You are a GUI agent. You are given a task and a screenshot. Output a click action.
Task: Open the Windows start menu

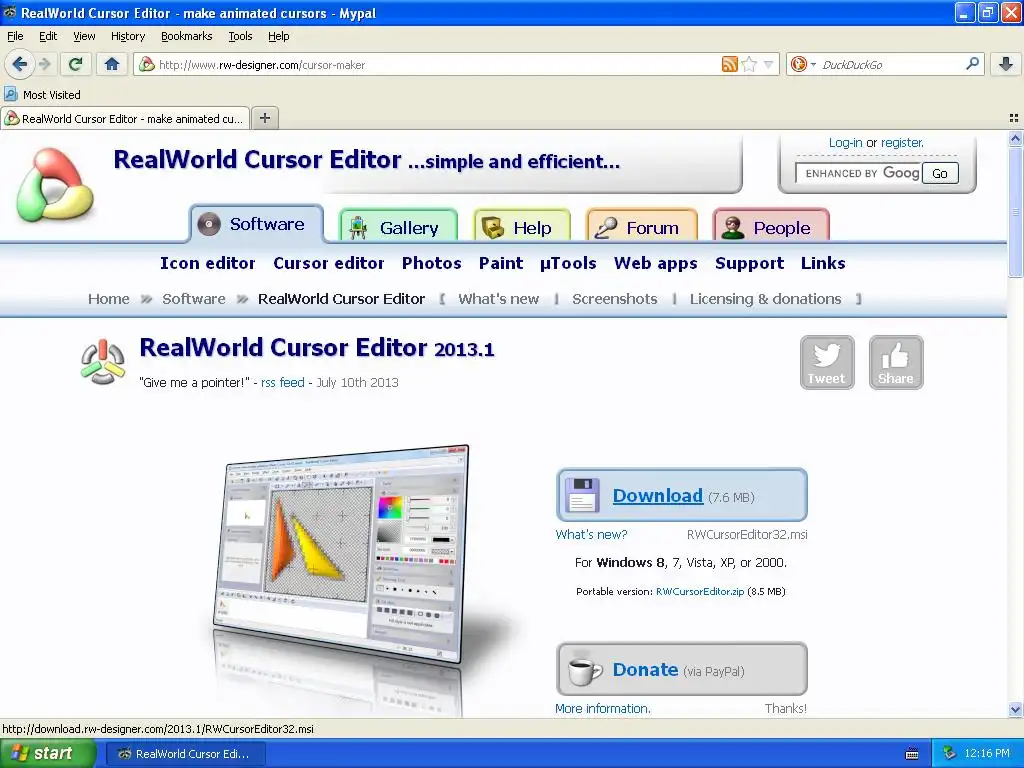47,753
